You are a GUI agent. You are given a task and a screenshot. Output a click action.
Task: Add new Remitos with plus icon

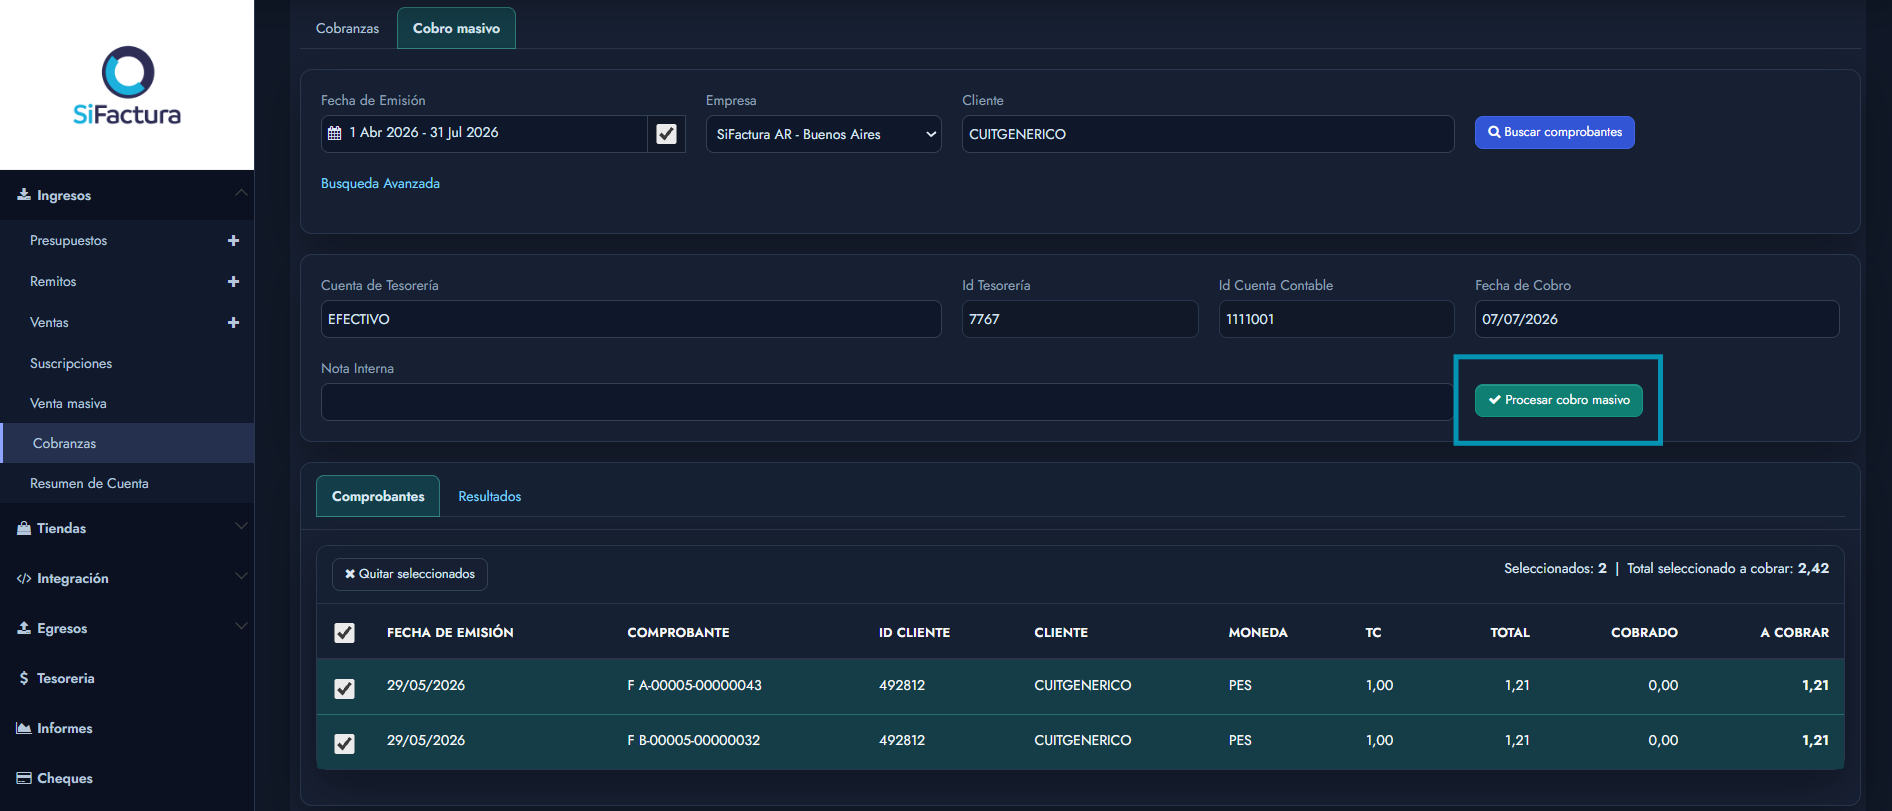click(233, 282)
